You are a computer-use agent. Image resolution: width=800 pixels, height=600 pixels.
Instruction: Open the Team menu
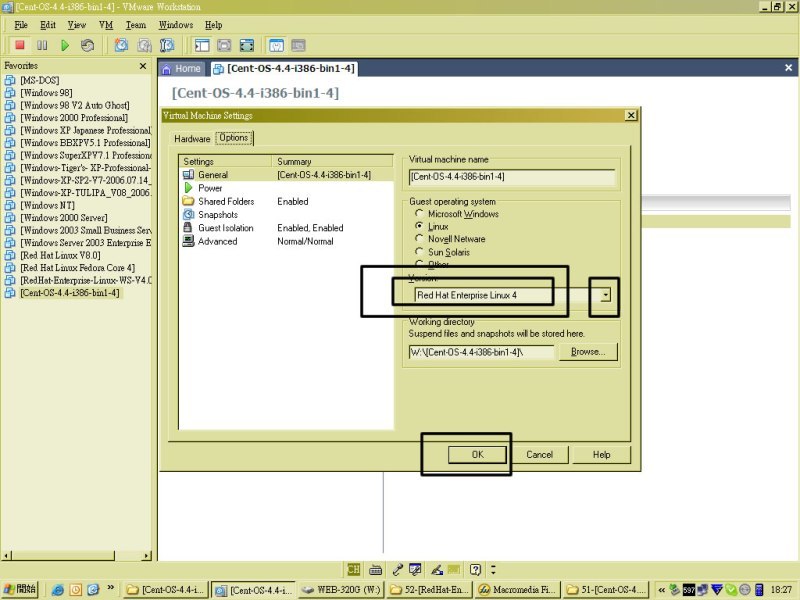coord(136,25)
